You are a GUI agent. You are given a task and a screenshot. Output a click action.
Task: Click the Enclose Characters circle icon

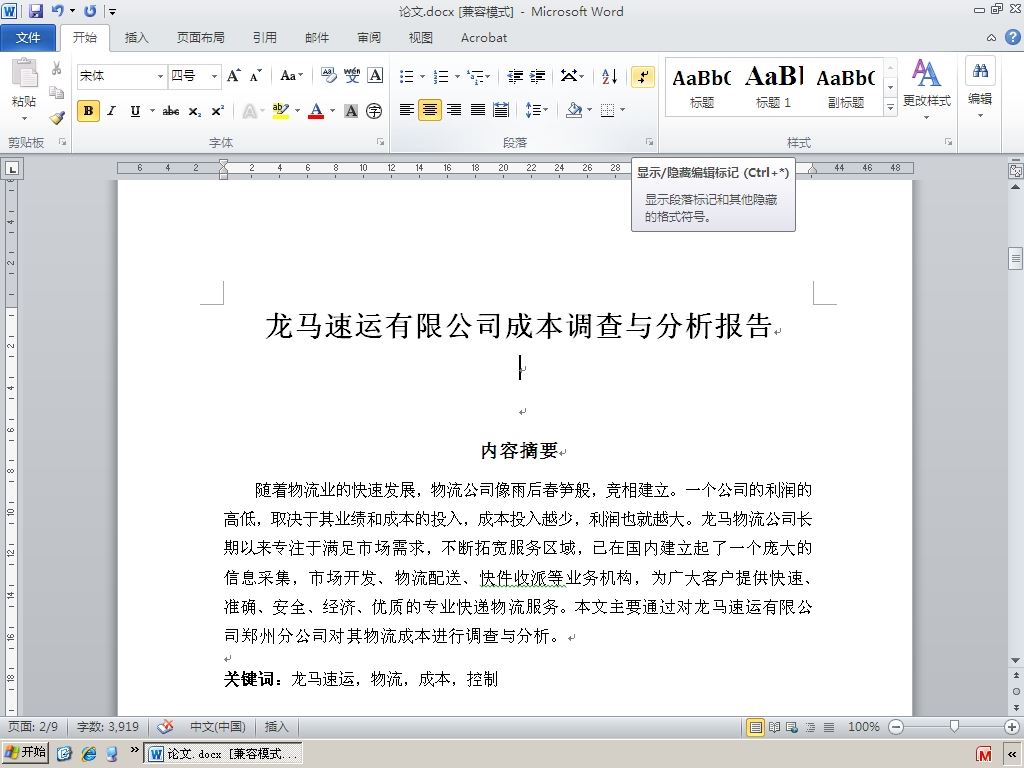[x=374, y=111]
